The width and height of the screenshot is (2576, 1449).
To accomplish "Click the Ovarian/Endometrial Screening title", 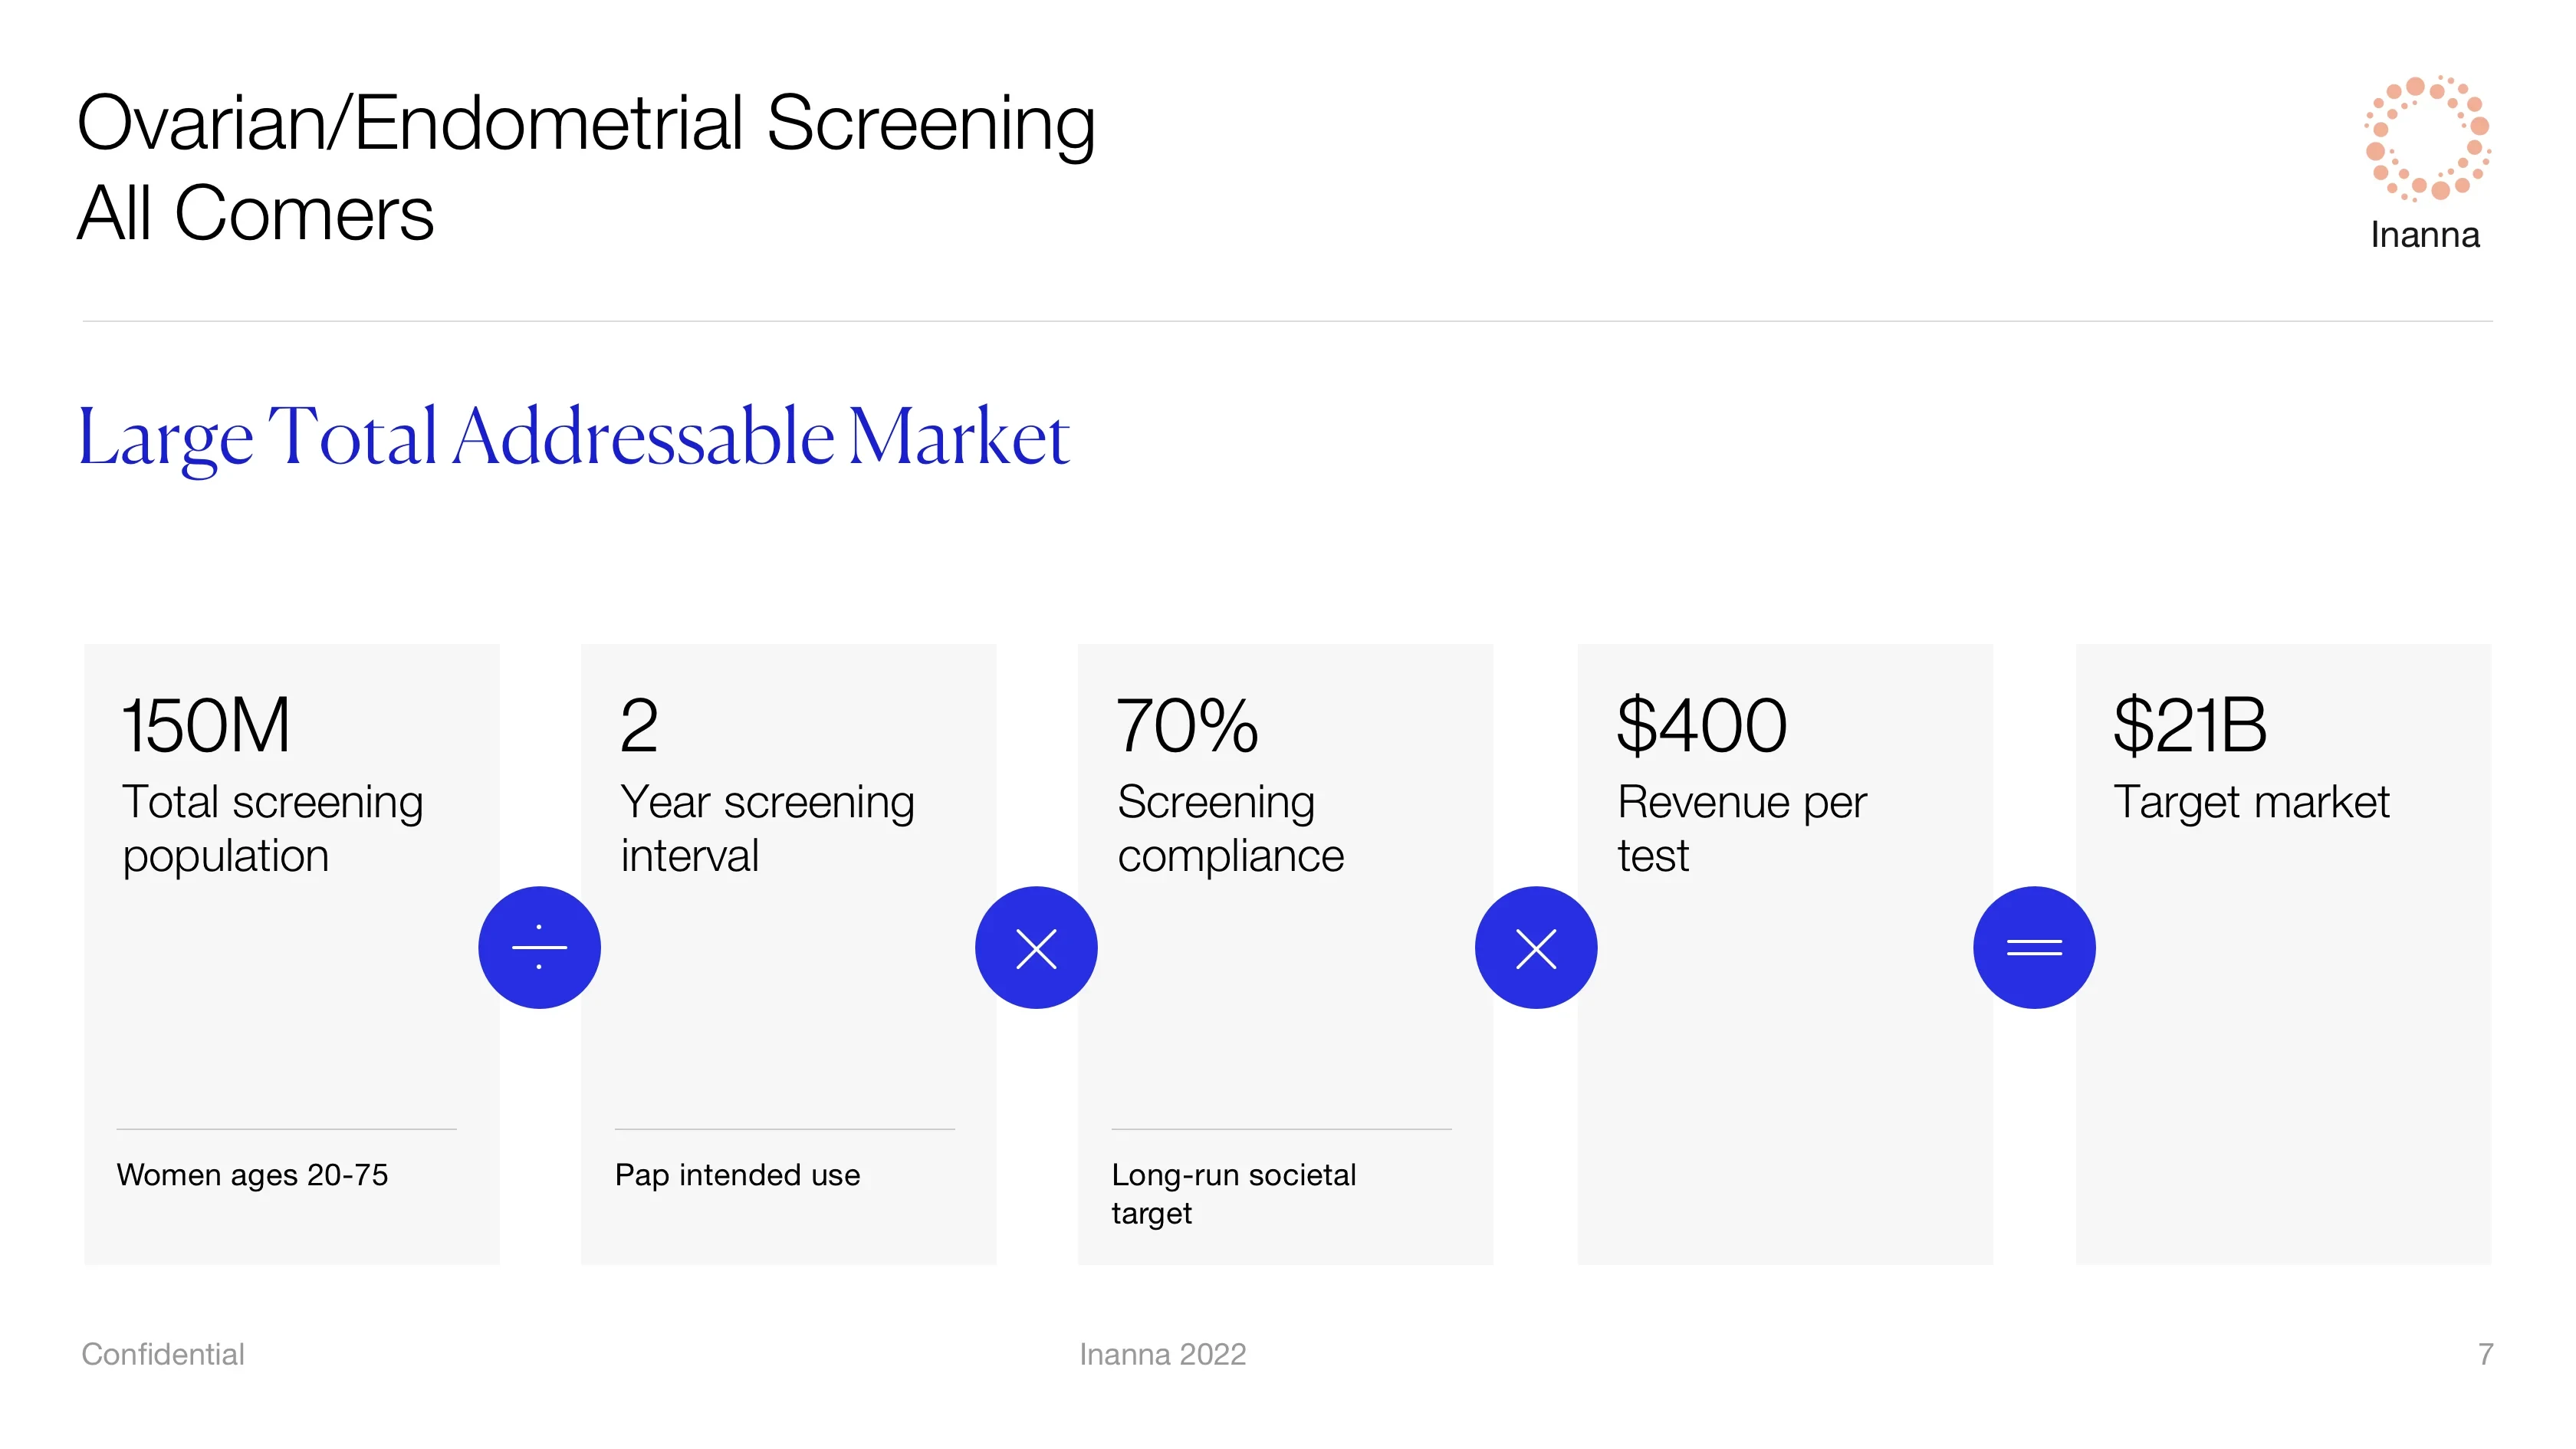I will (x=586, y=123).
